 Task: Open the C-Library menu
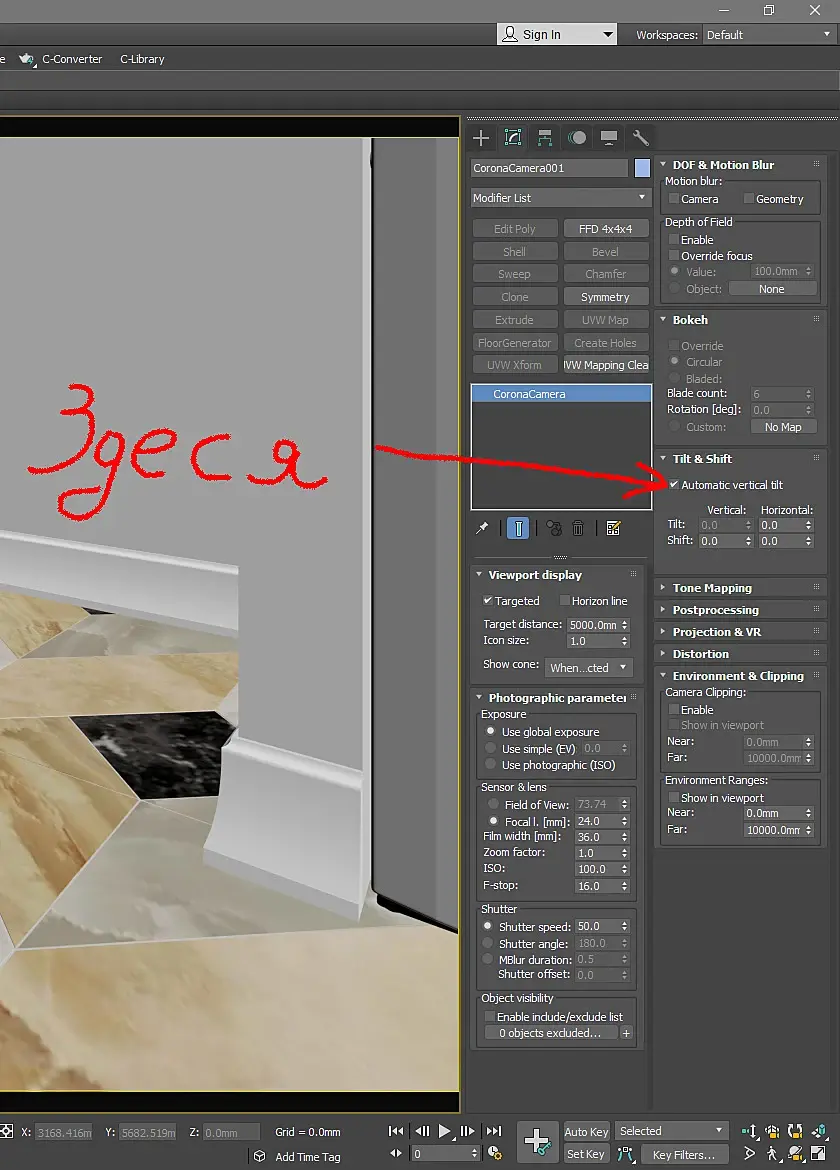(142, 59)
